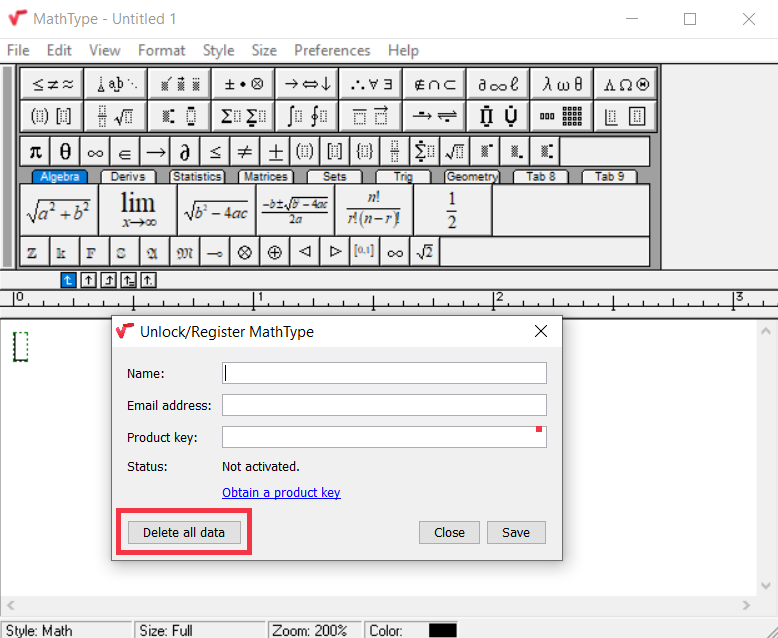Open the Obtain a product key link
The image size is (778, 638).
(x=281, y=492)
